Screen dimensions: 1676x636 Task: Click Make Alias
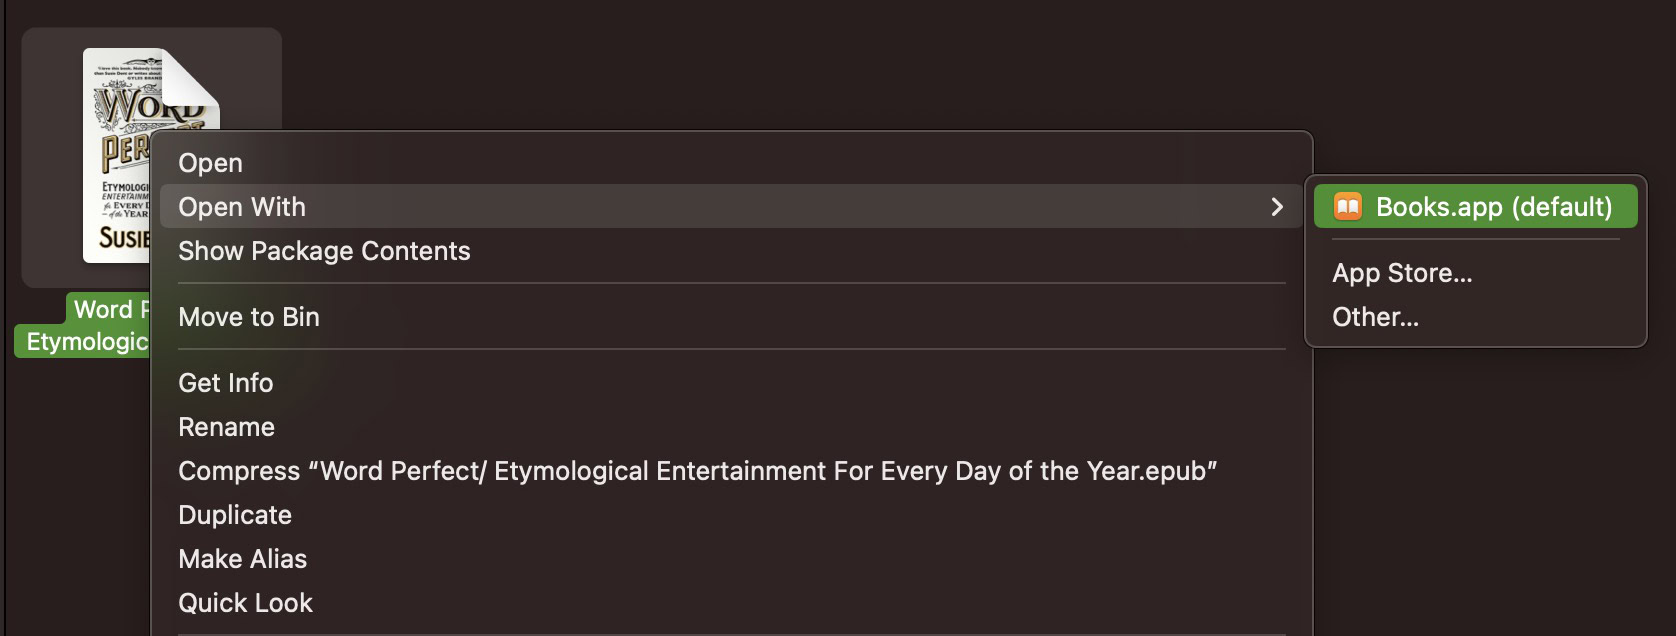(243, 559)
